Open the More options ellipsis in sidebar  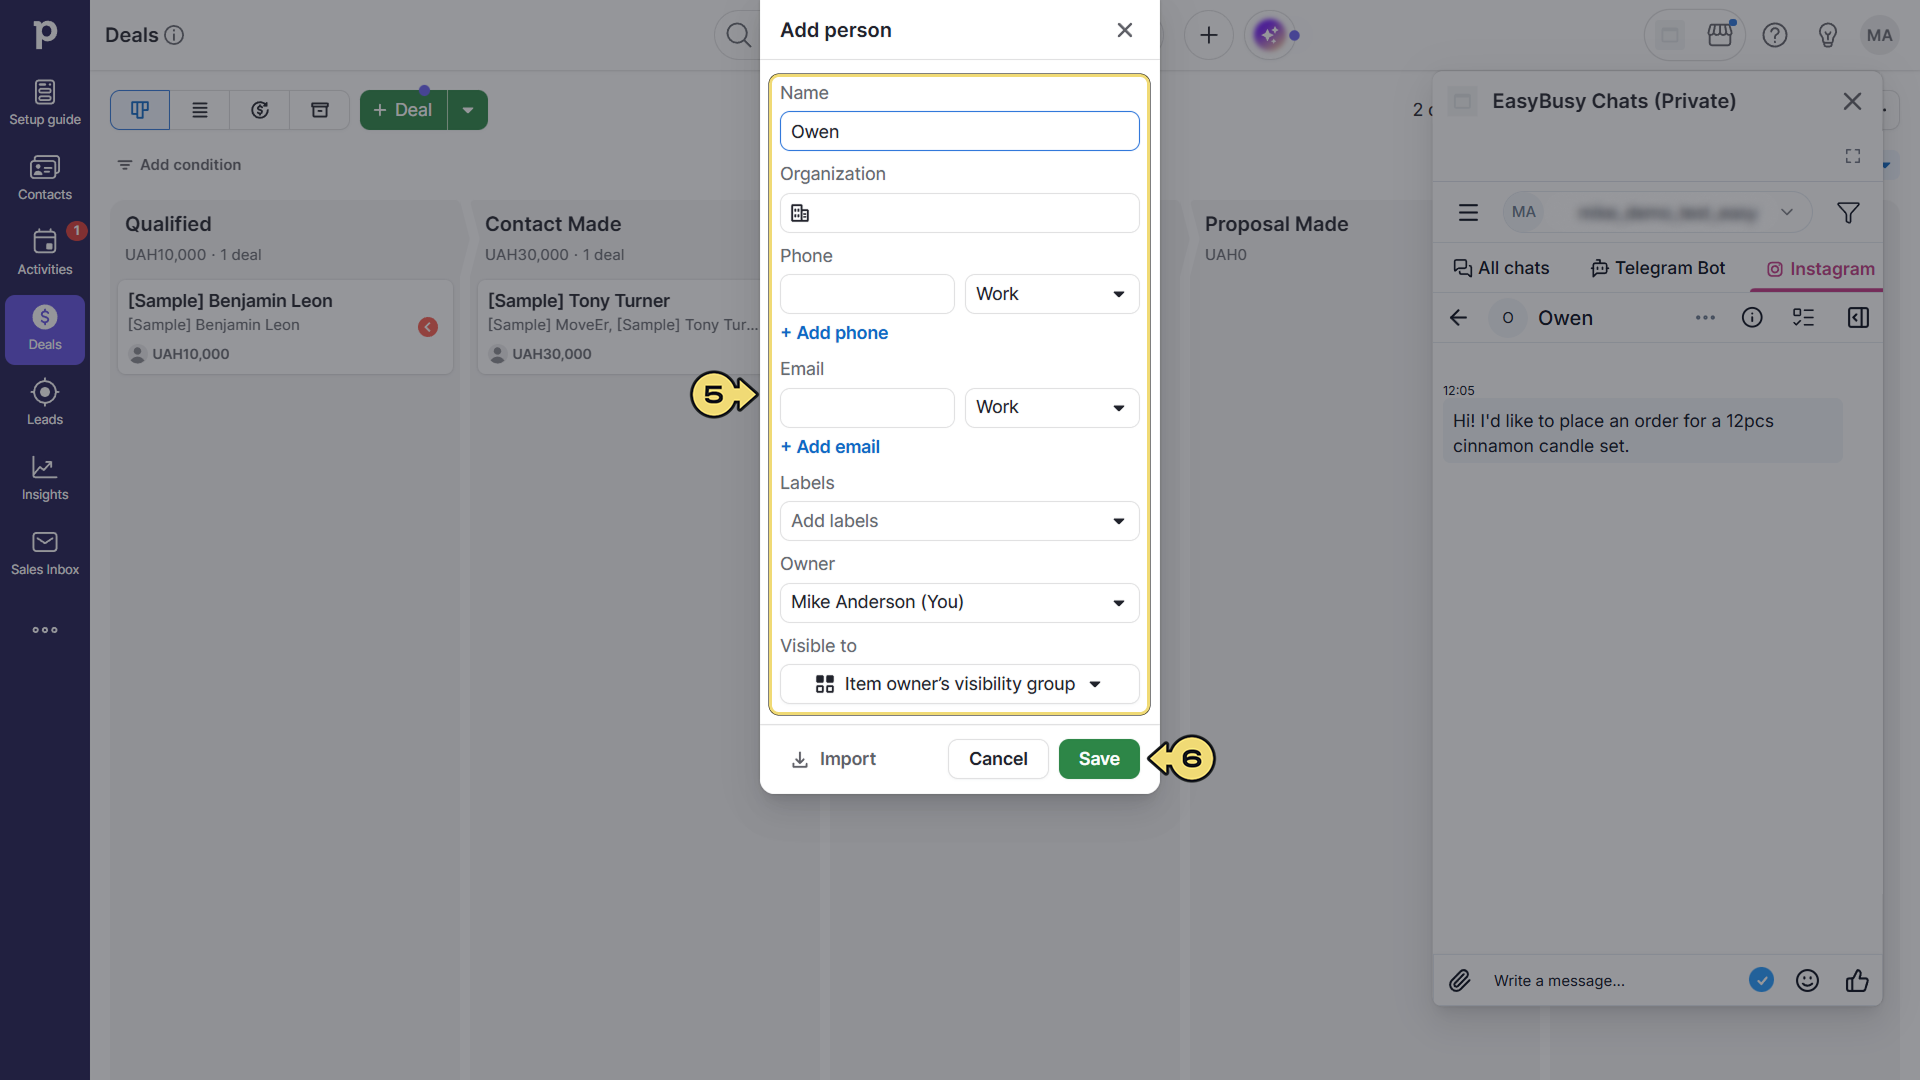(x=45, y=630)
